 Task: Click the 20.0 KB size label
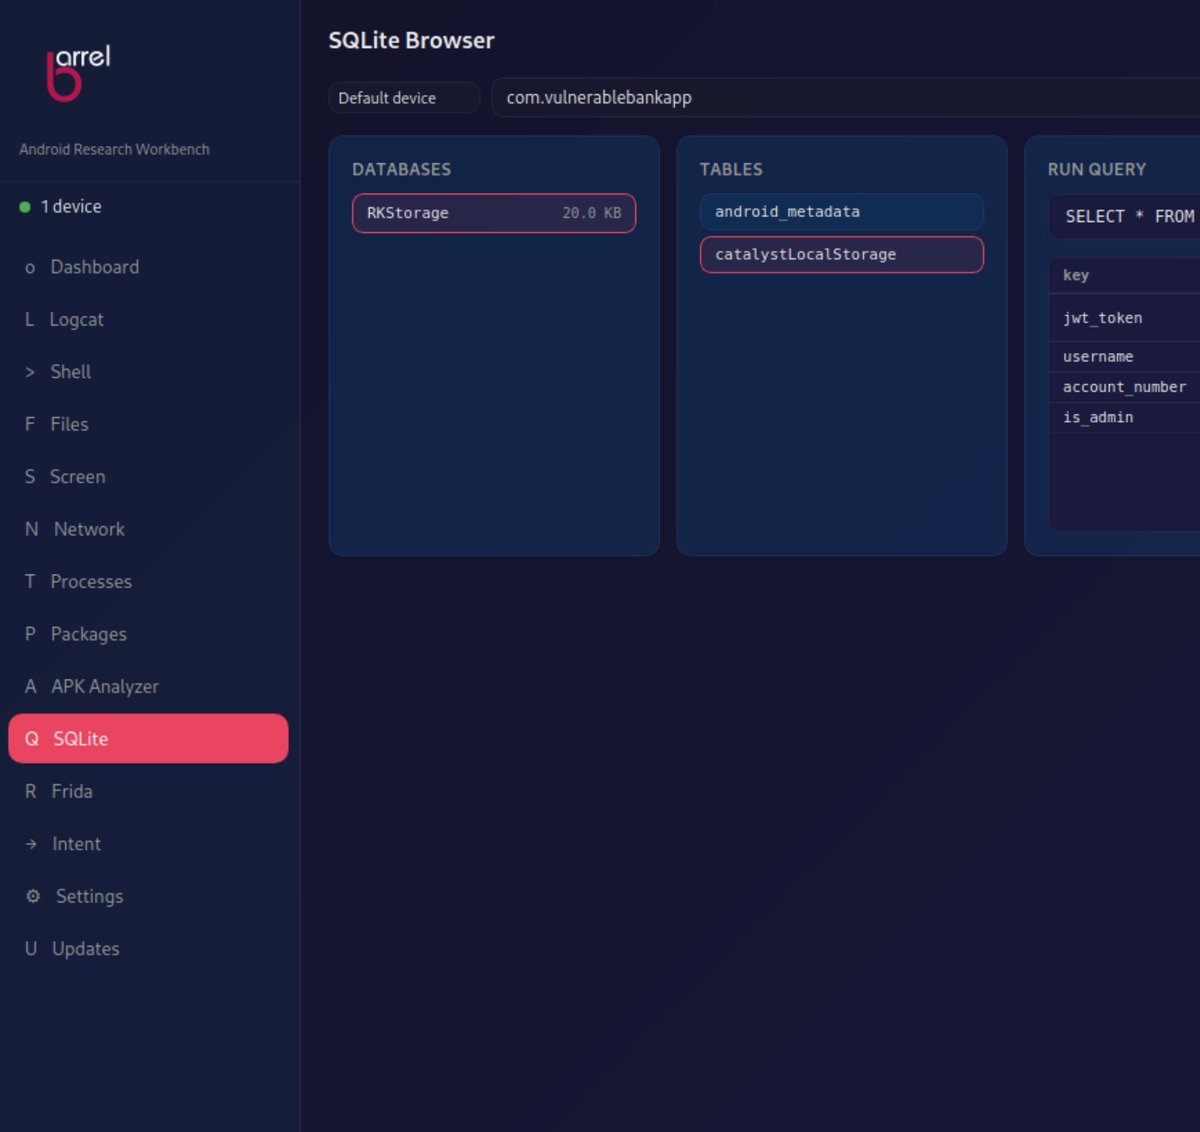tap(592, 213)
